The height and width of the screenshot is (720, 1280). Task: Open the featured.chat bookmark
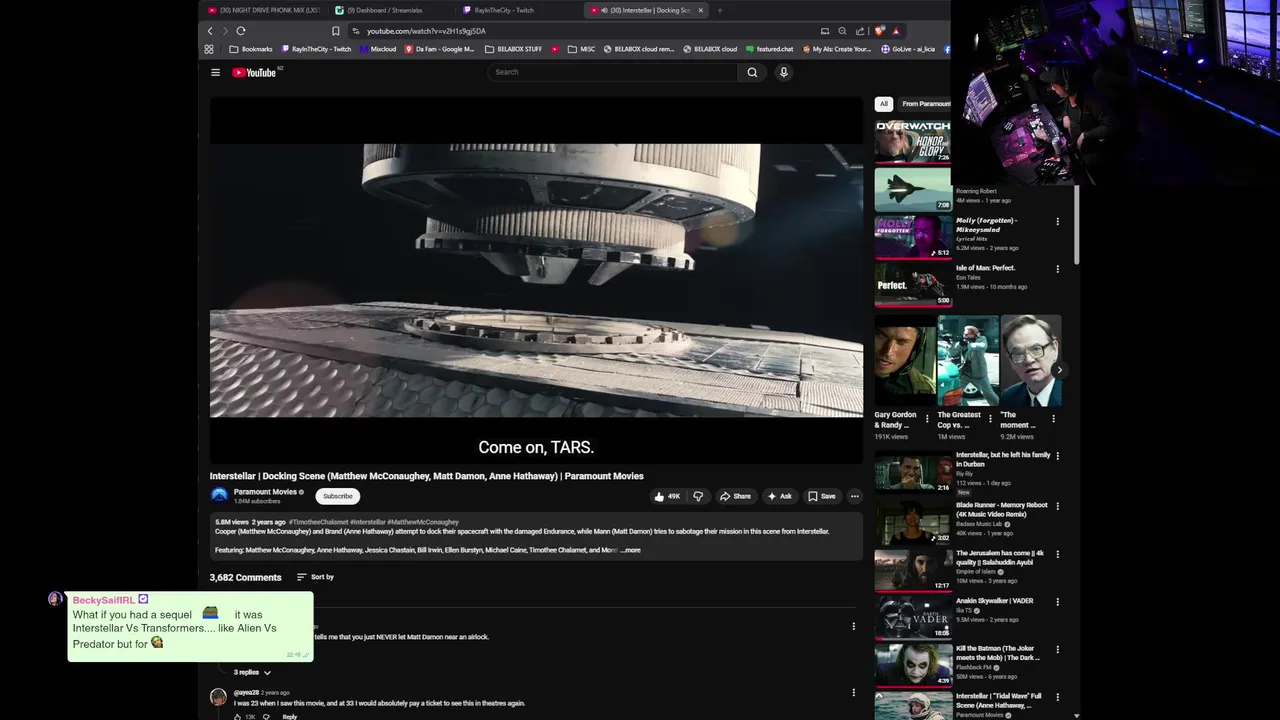[769, 49]
